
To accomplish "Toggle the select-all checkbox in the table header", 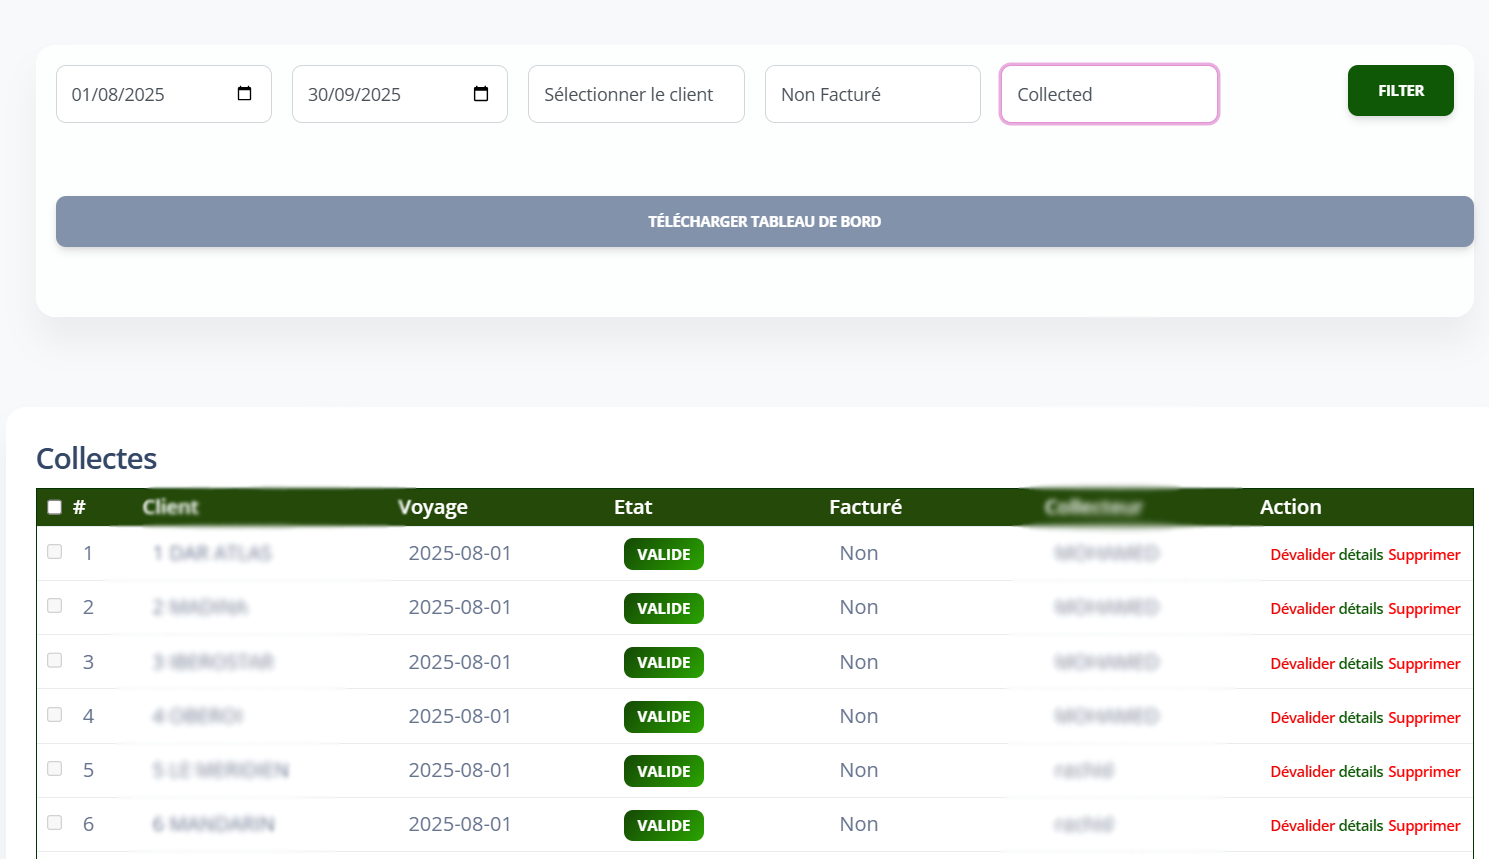I will 55,507.
